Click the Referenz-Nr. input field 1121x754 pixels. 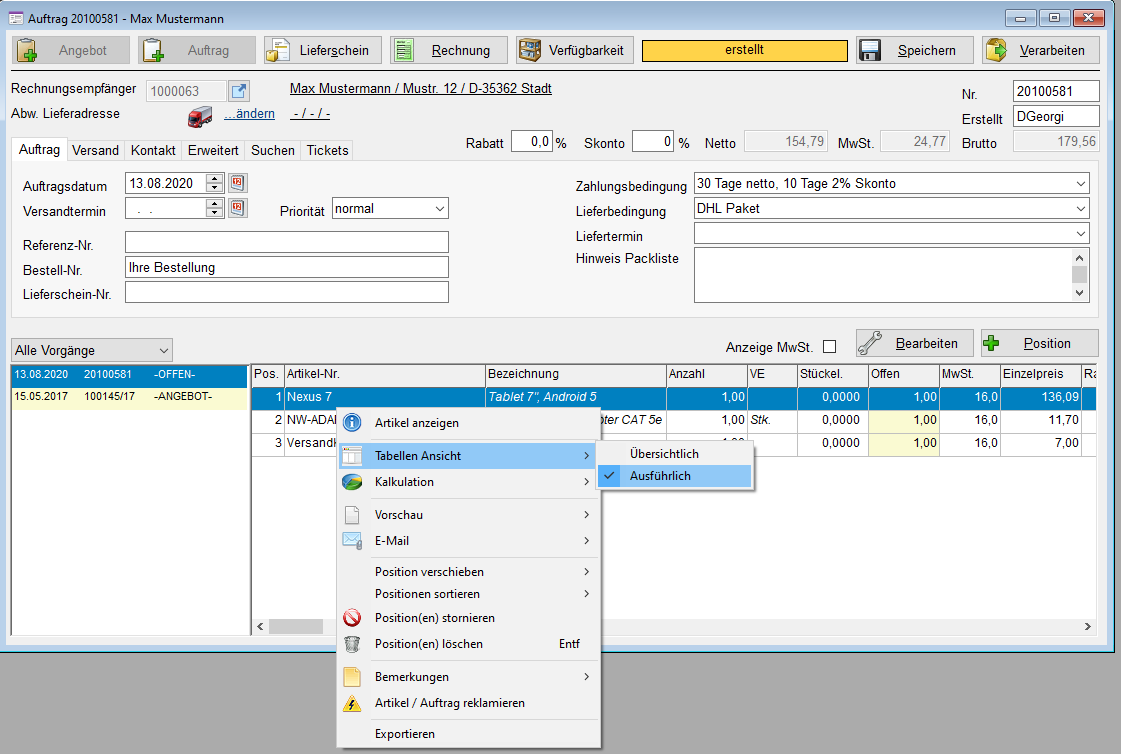[287, 242]
